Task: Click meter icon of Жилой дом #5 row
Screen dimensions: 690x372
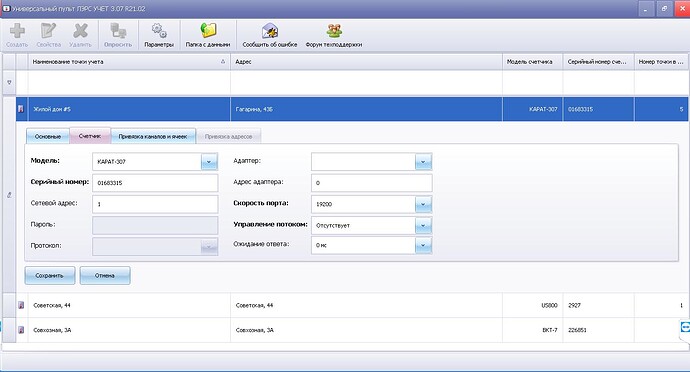Action: click(x=21, y=109)
